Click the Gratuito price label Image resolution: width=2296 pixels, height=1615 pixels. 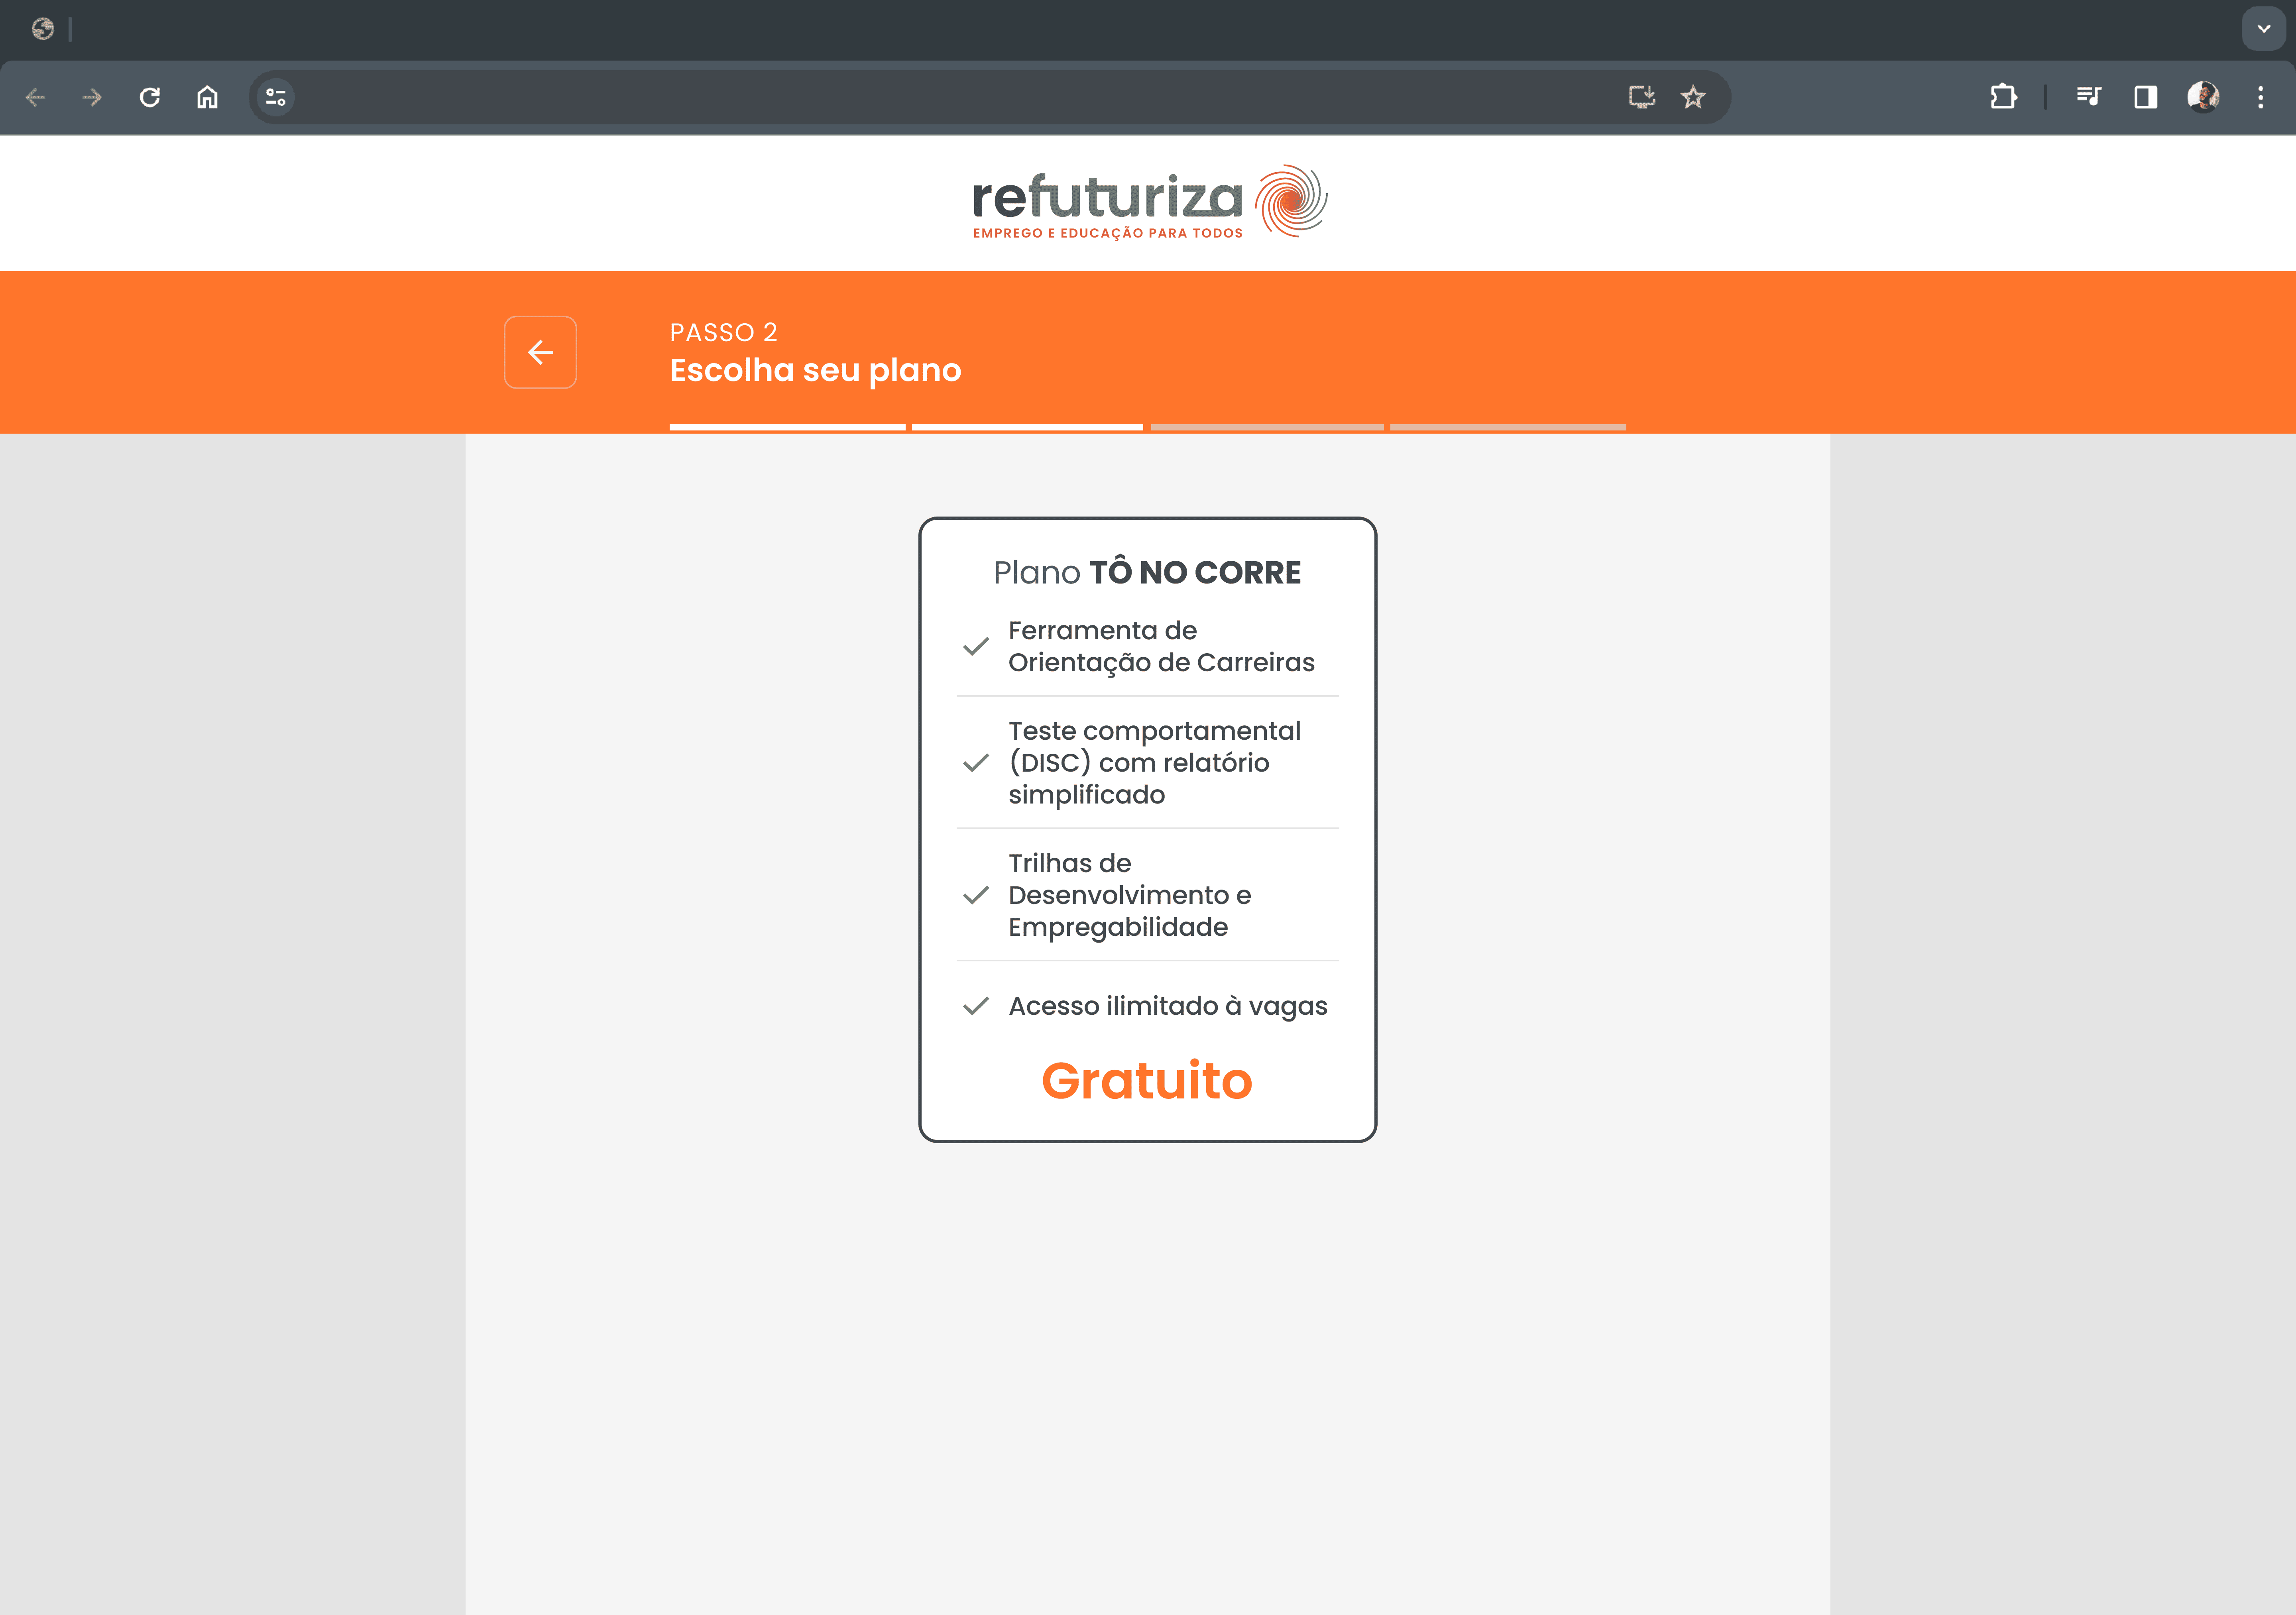coord(1147,1081)
